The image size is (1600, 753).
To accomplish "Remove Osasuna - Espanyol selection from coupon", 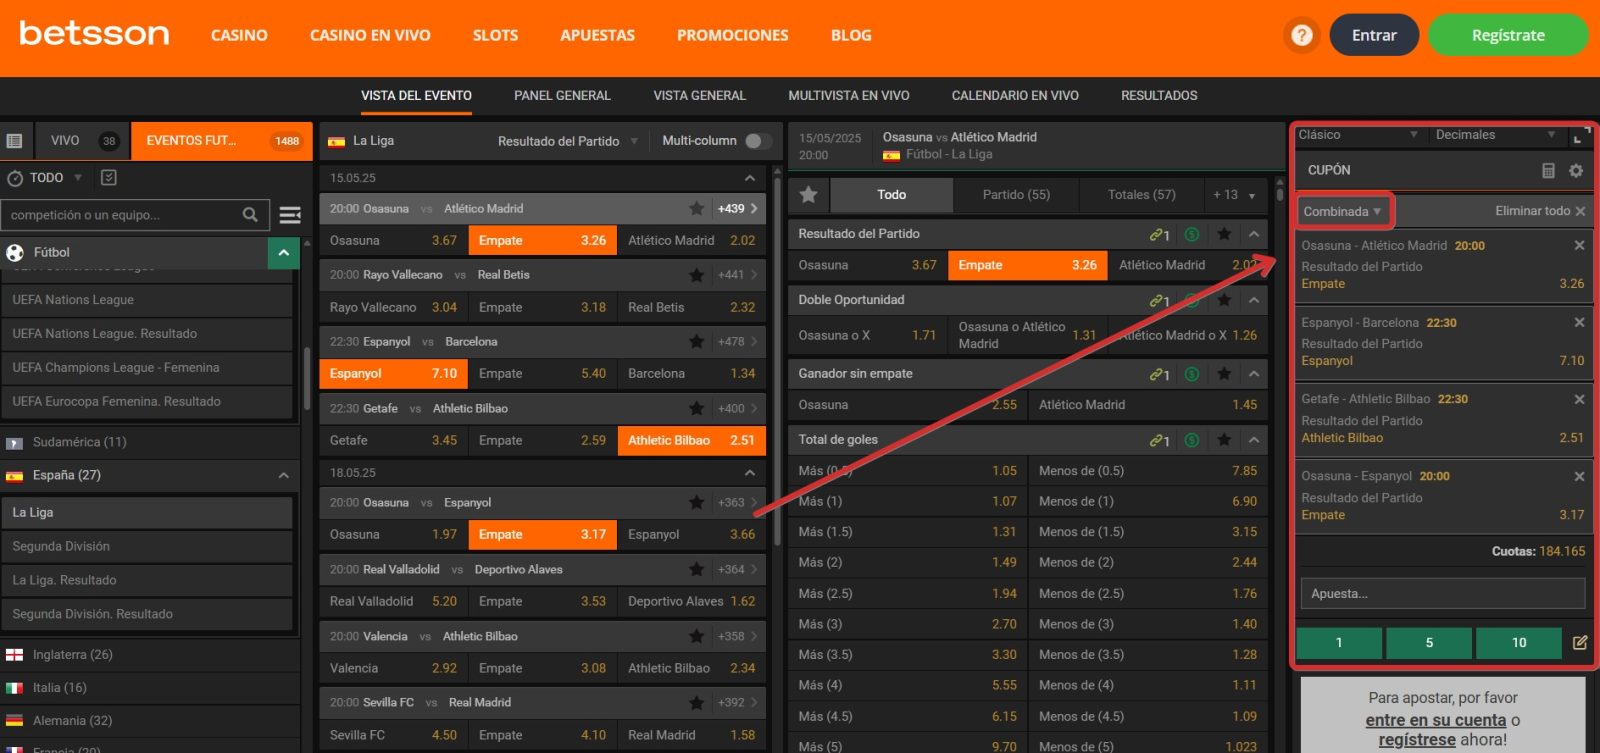I will pyautogui.click(x=1580, y=476).
